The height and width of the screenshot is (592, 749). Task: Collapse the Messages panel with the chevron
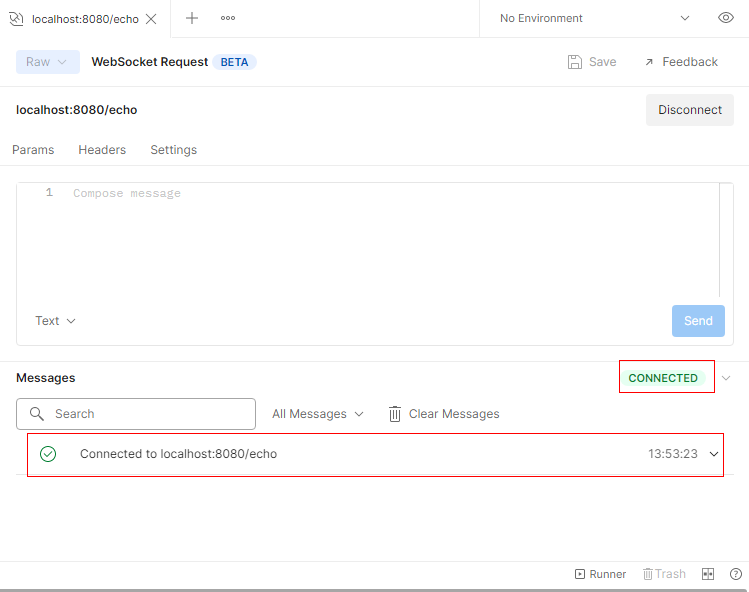tap(726, 378)
